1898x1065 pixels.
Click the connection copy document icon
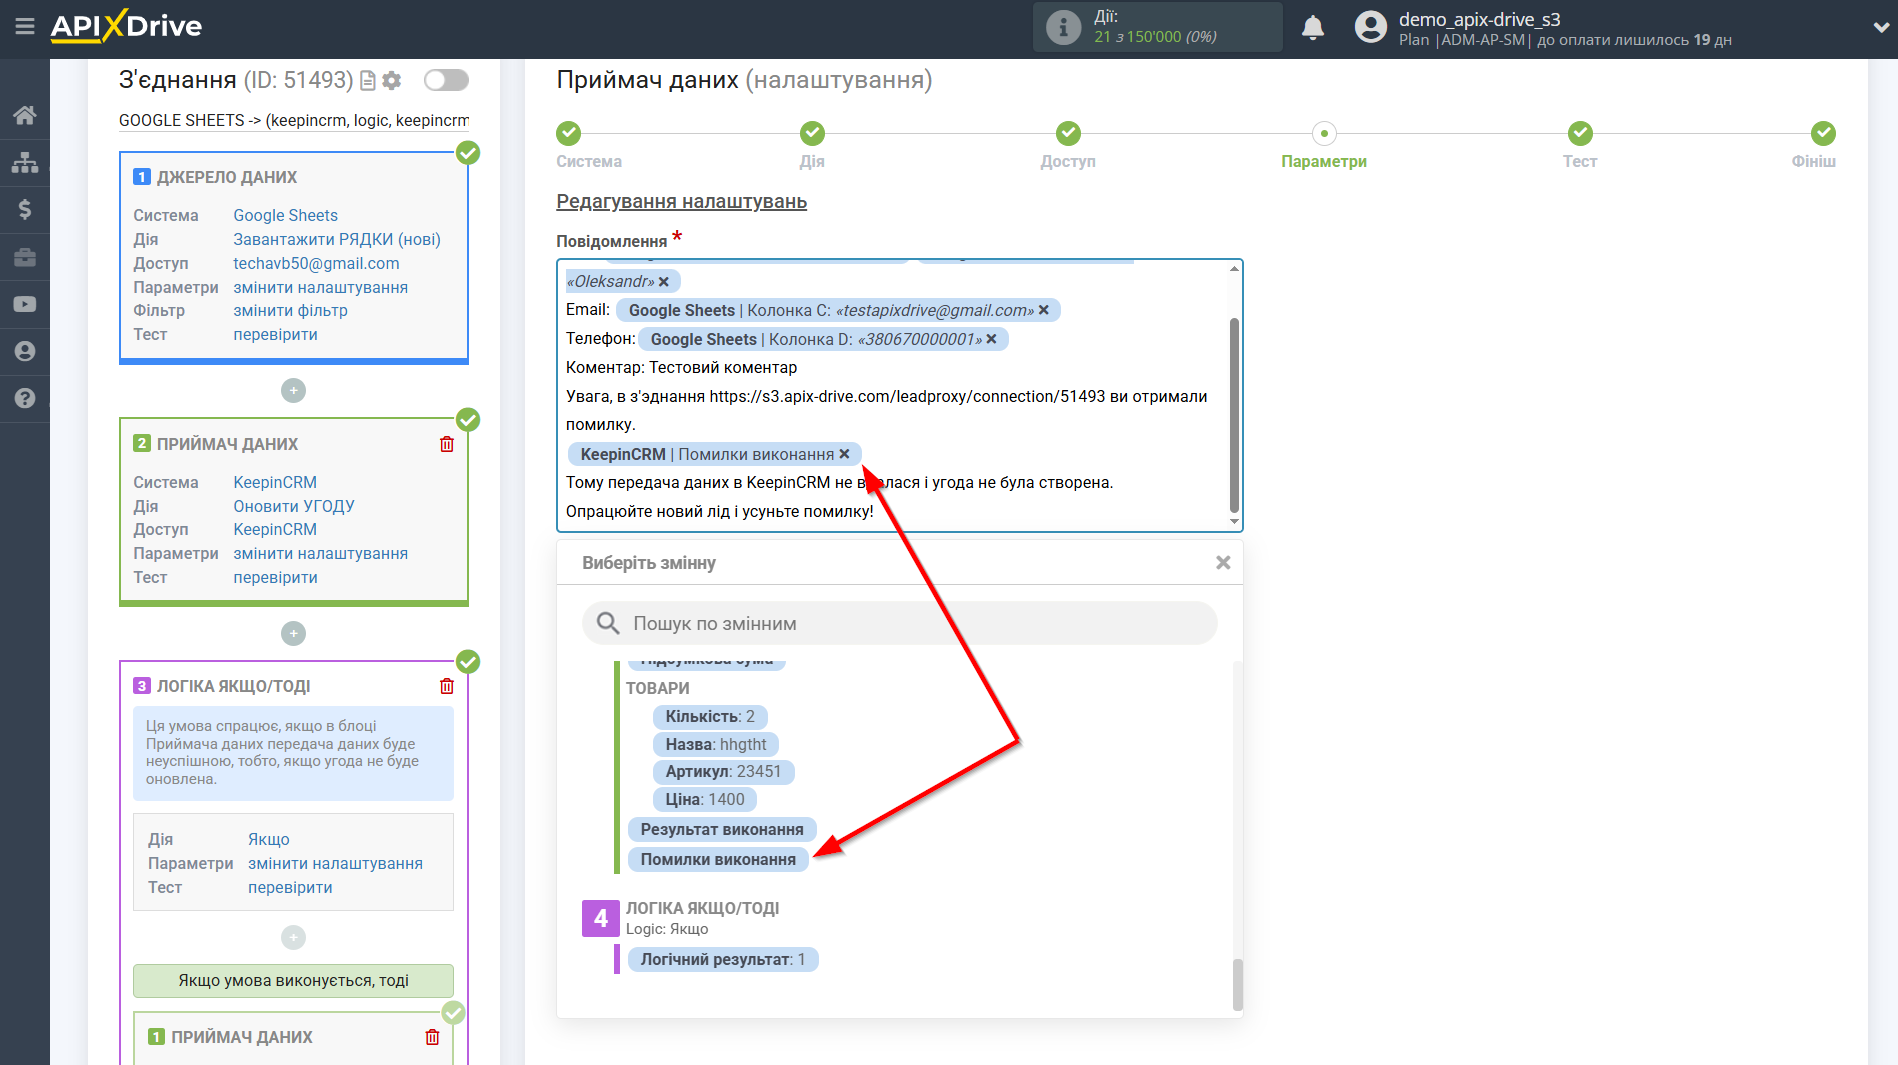click(x=368, y=81)
